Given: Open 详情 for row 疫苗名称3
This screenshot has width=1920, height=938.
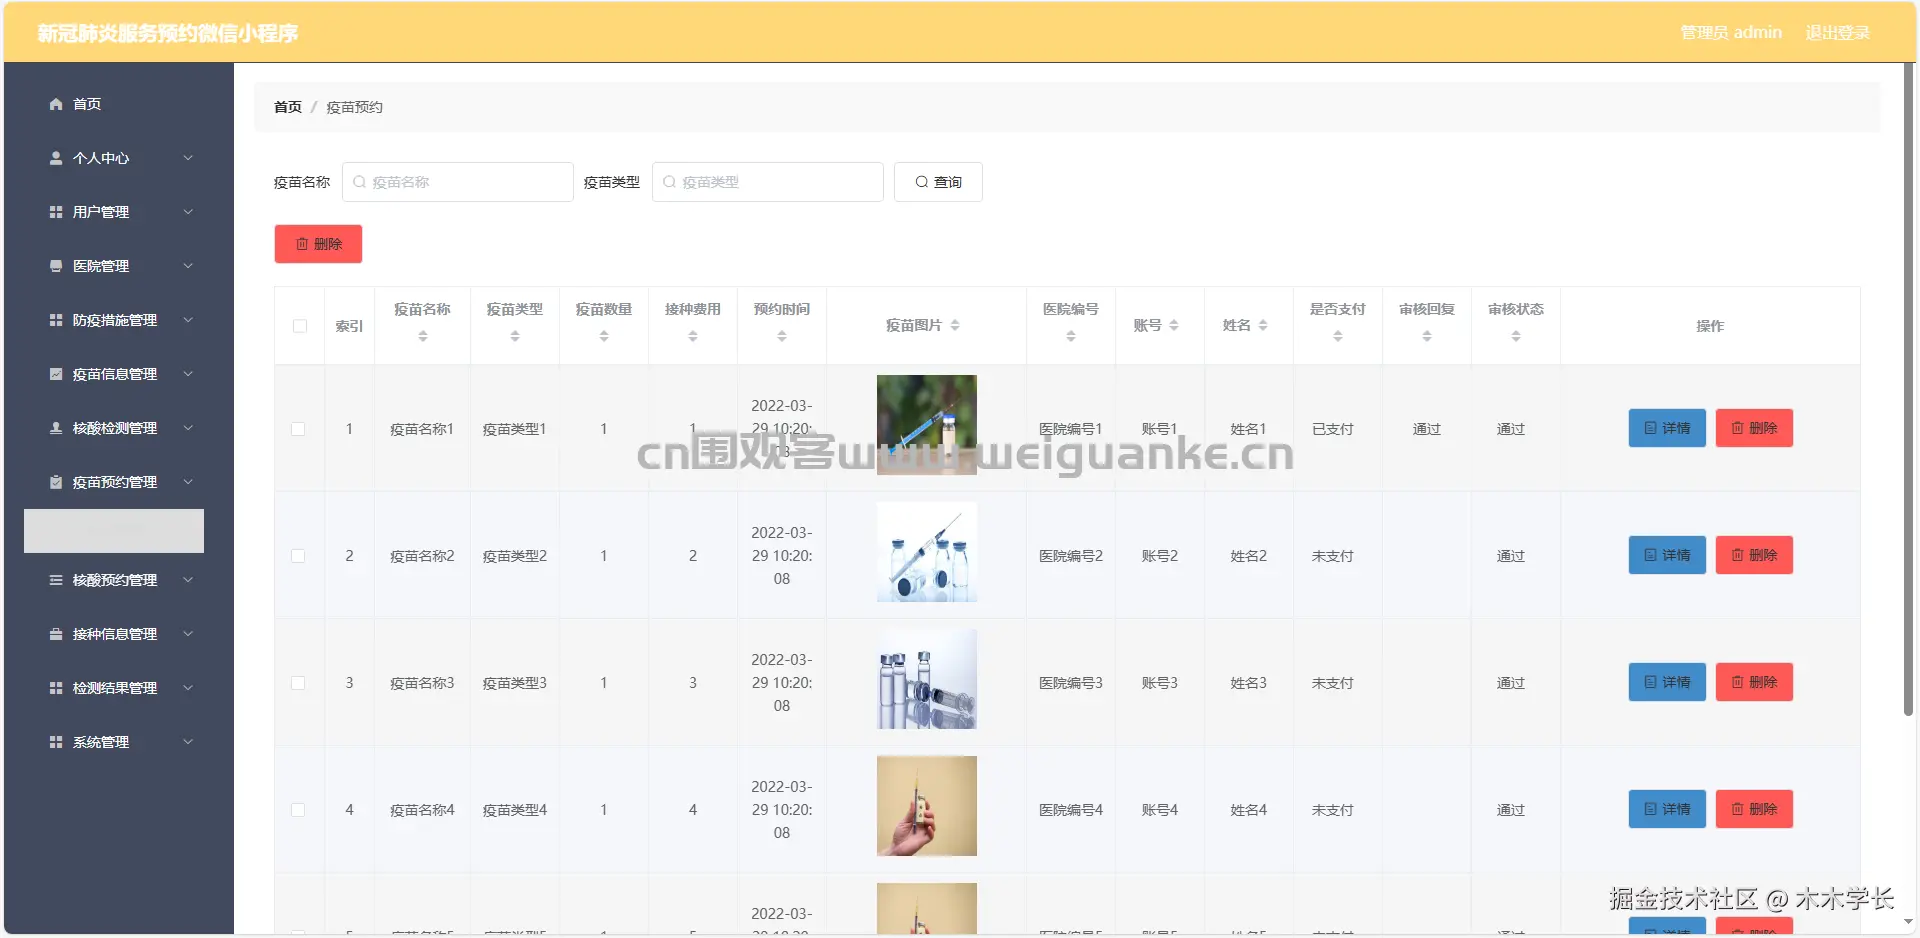Looking at the screenshot, I should pyautogui.click(x=1667, y=682).
